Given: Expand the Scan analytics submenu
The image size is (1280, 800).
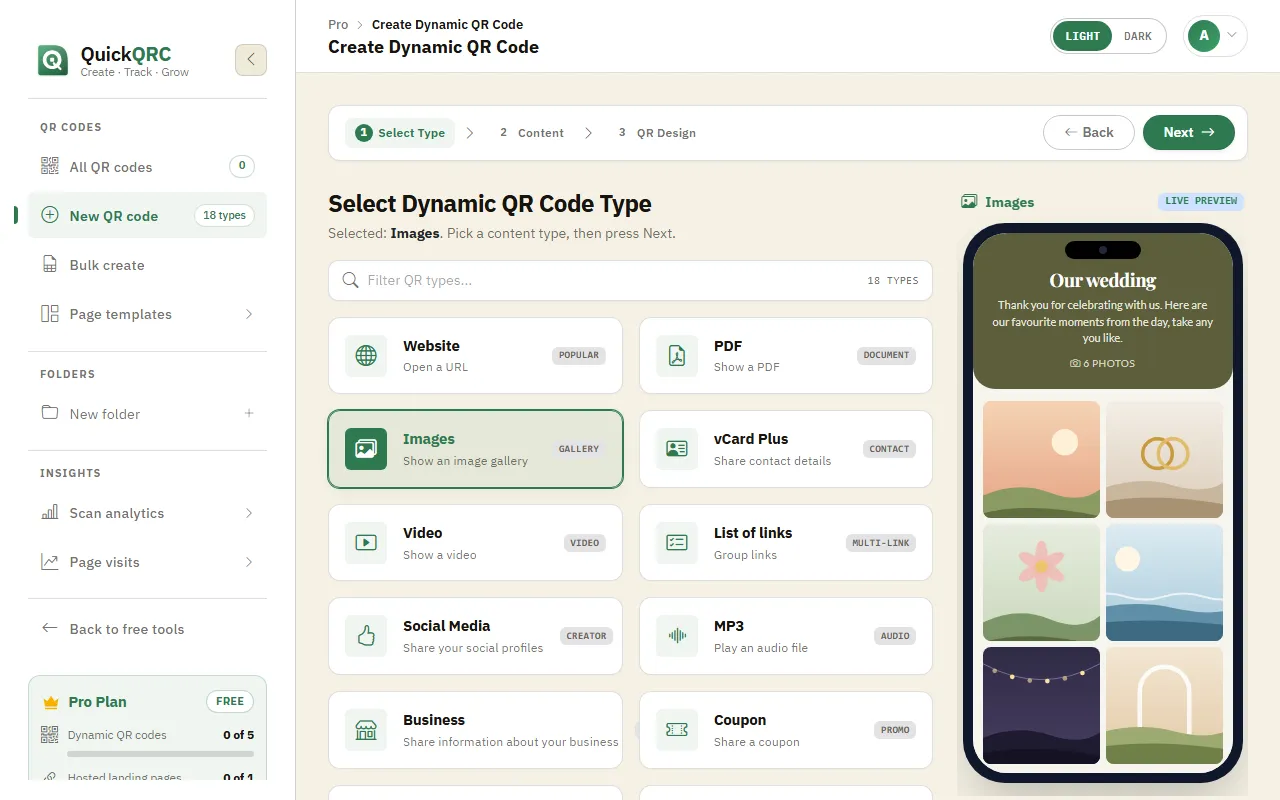Looking at the screenshot, I should [249, 513].
